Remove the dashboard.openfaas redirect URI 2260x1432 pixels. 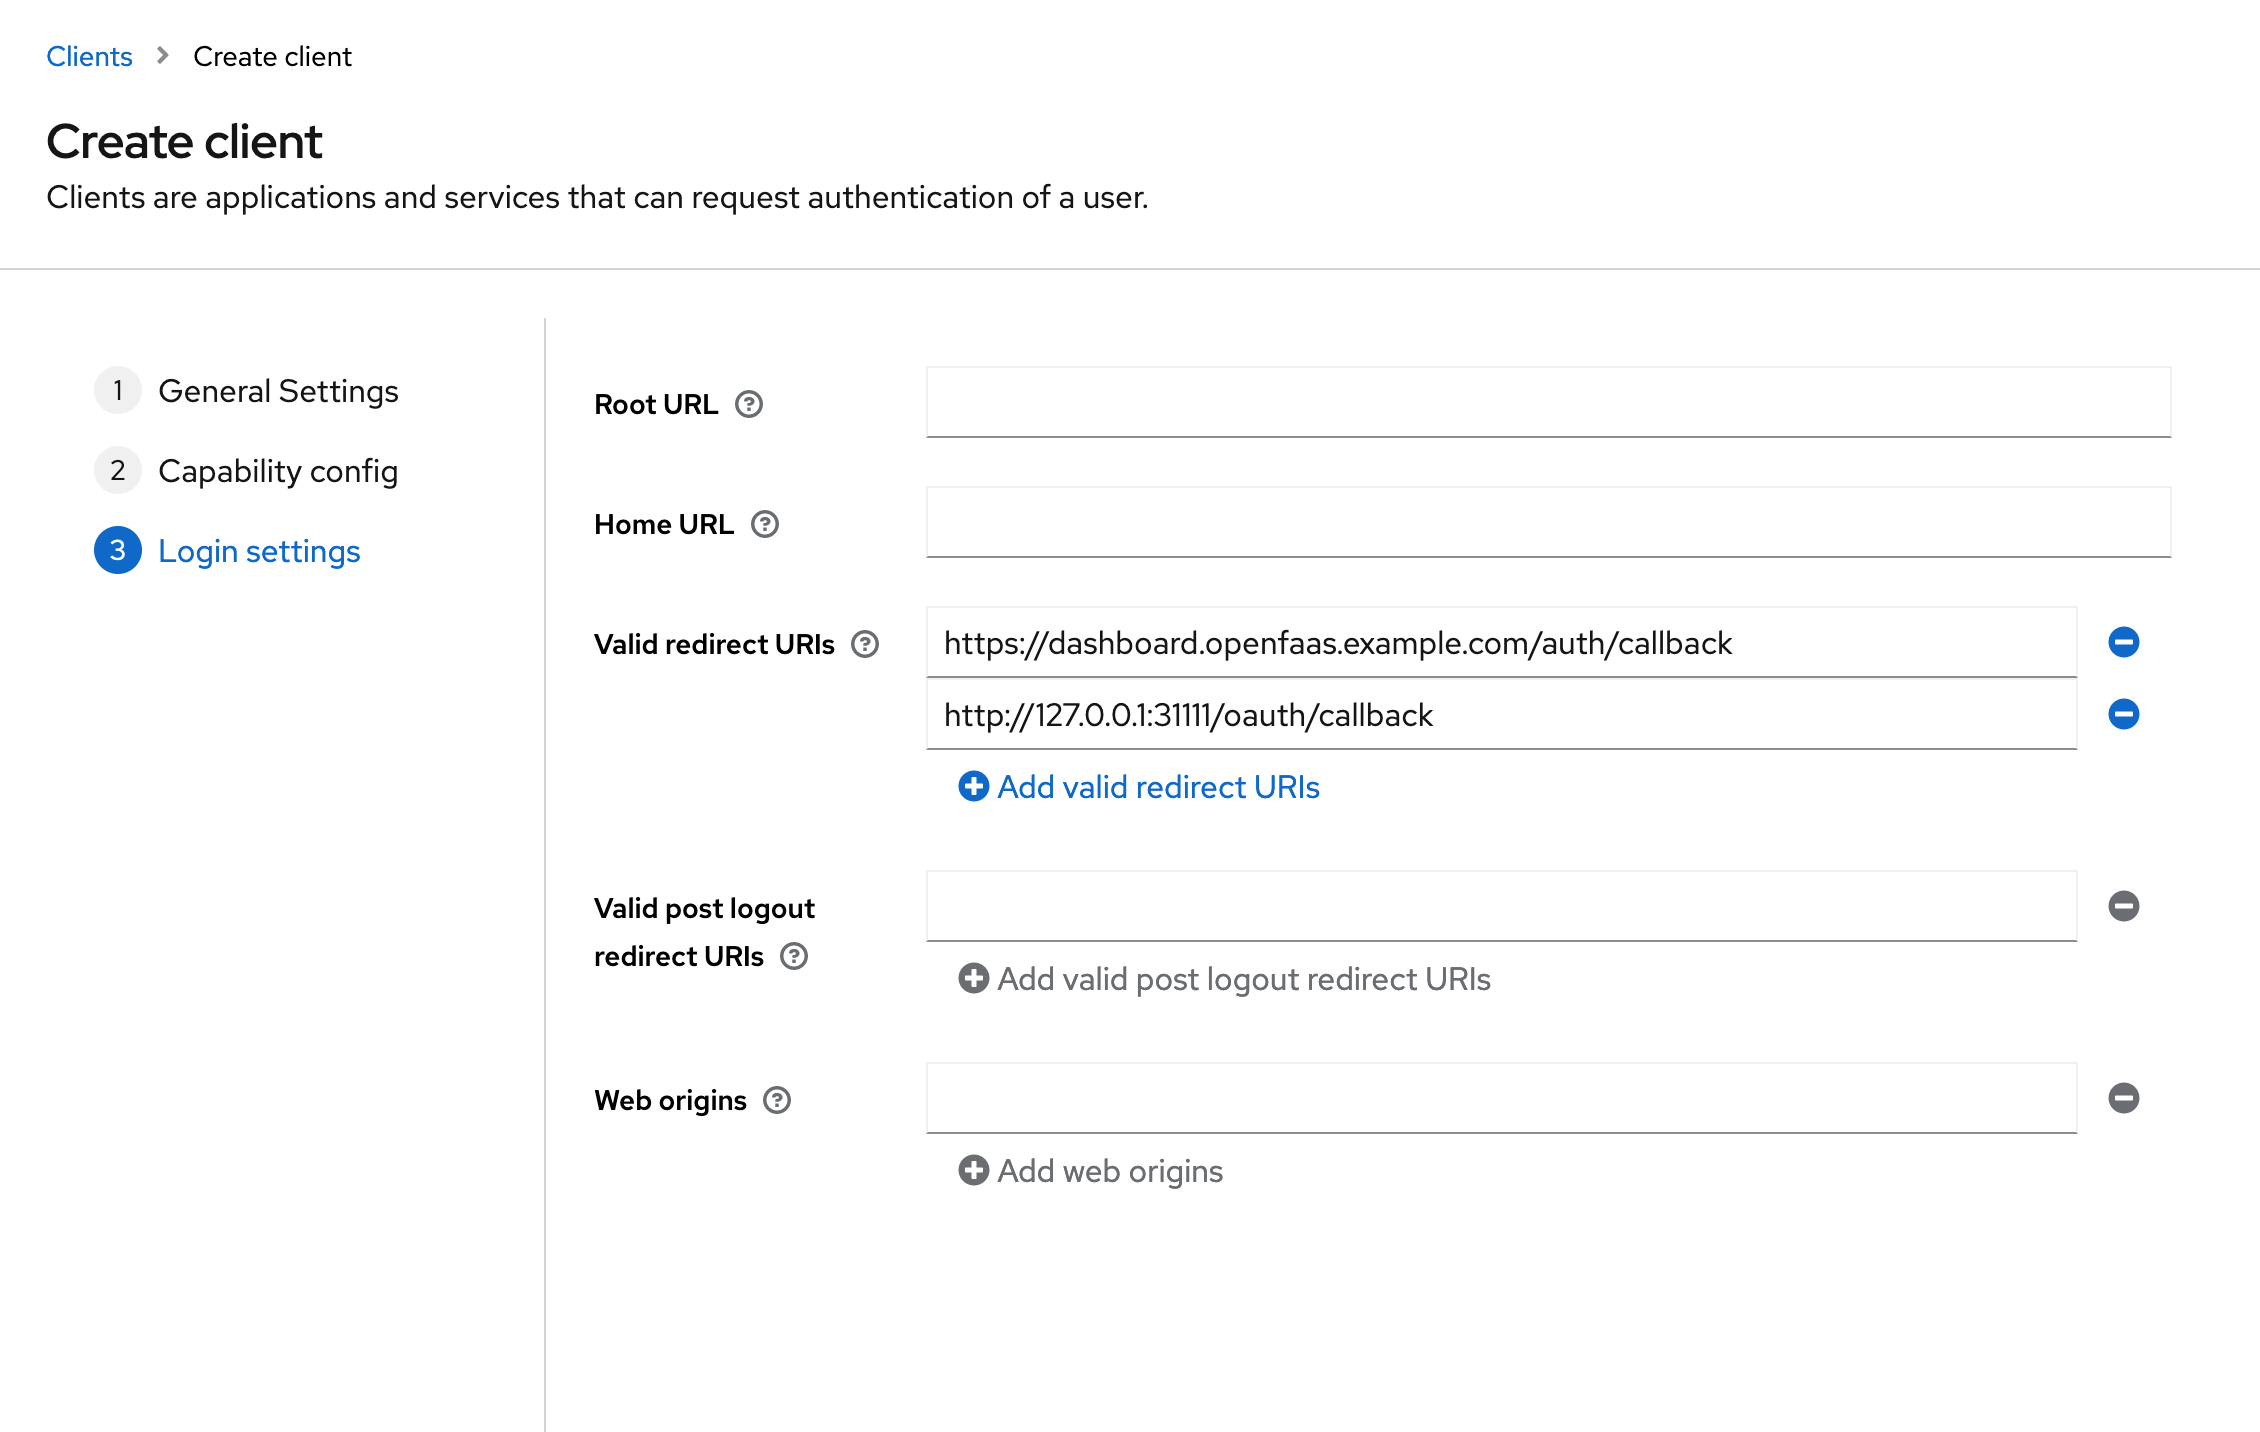click(x=2123, y=643)
